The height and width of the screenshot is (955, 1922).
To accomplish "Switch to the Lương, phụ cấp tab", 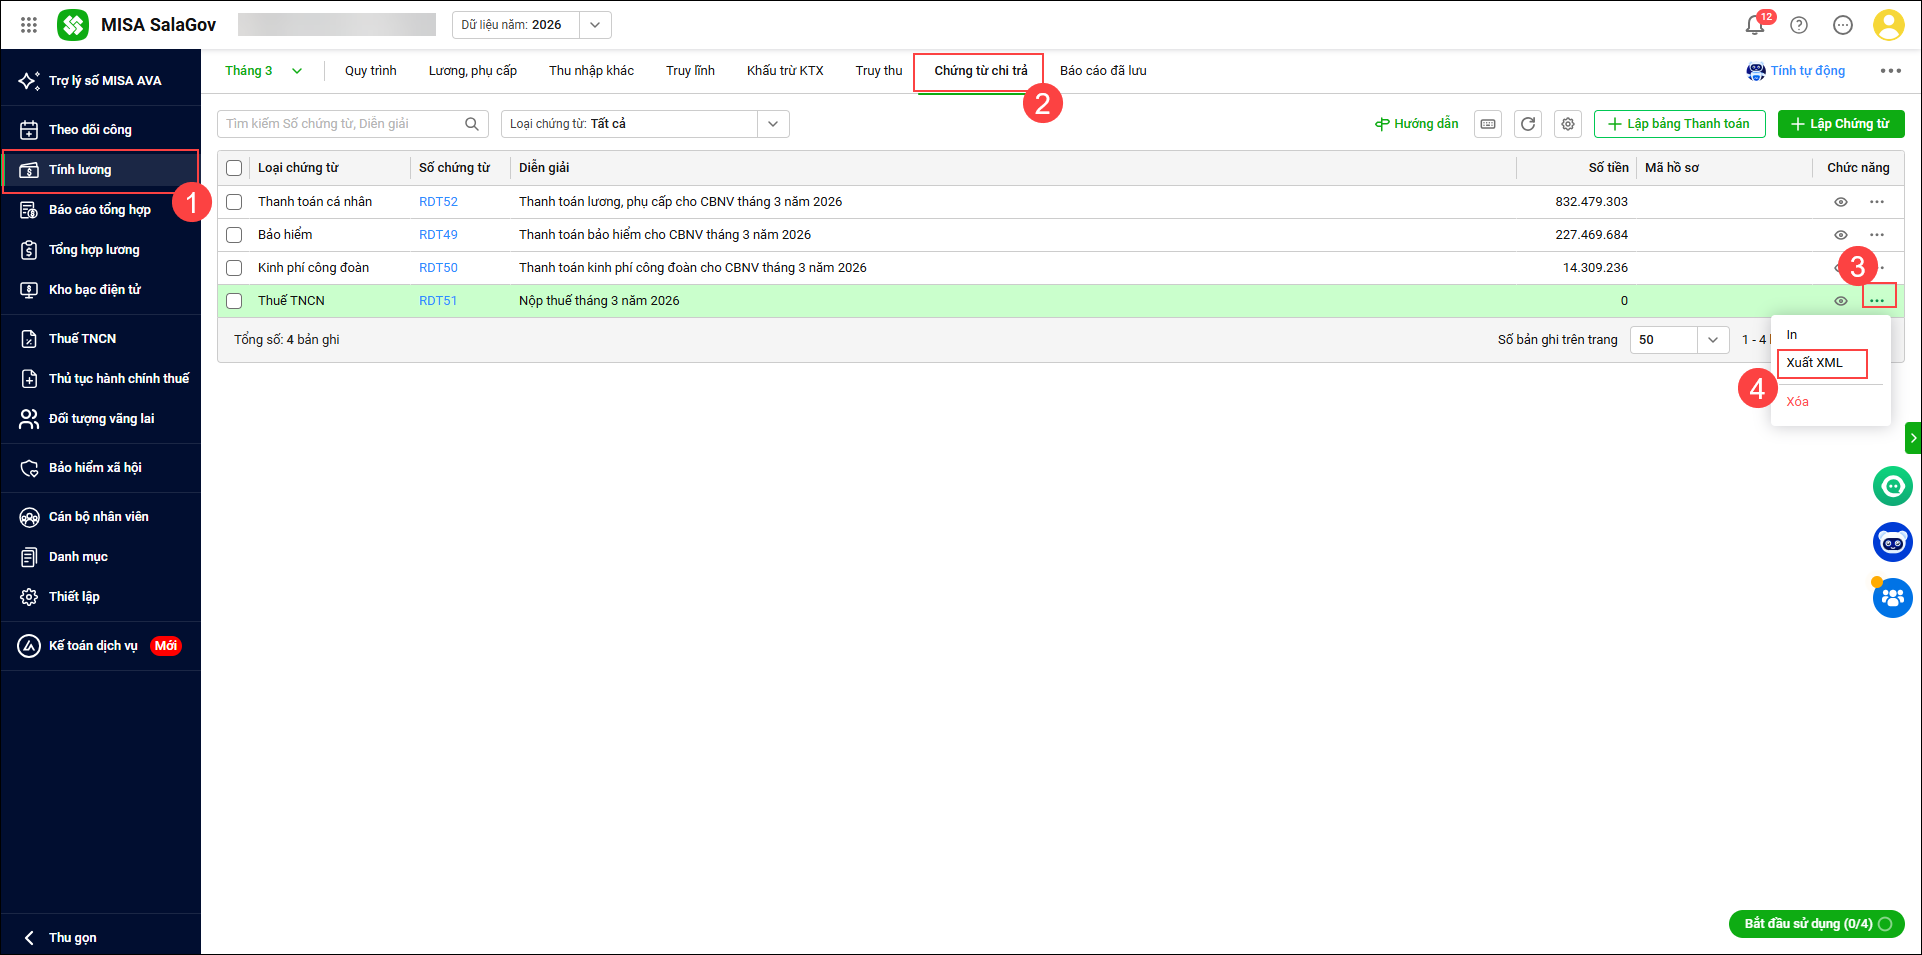I will point(472,71).
